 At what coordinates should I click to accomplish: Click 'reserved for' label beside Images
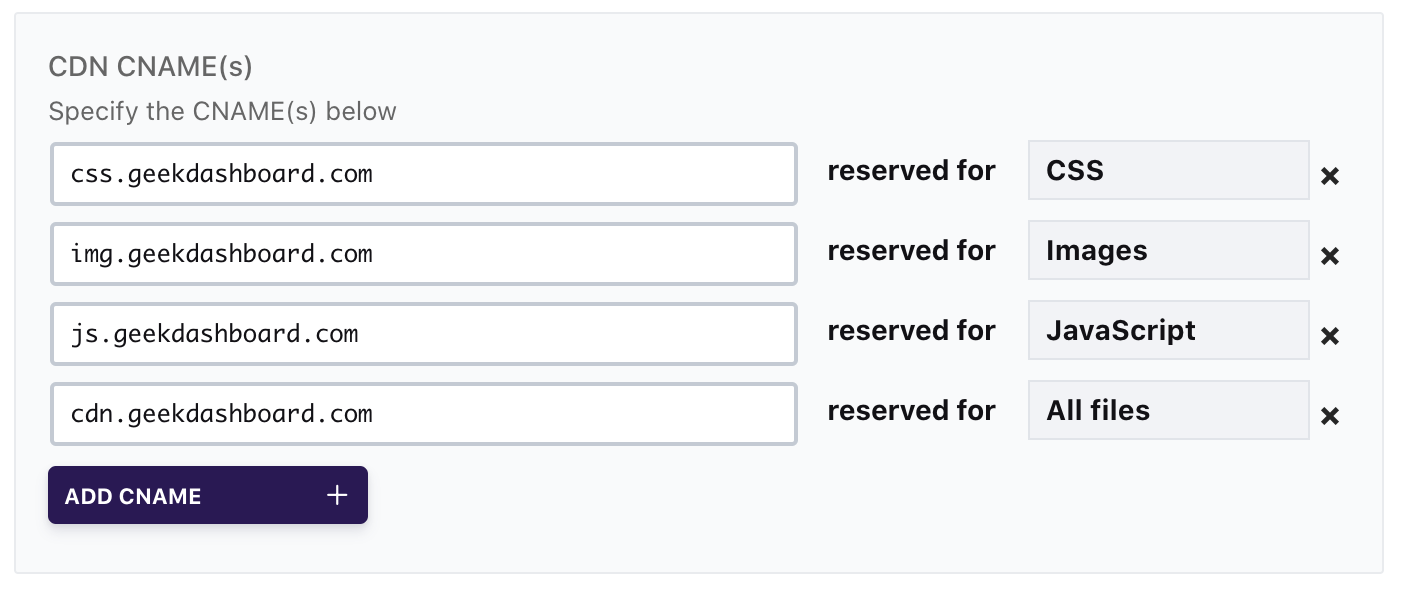[x=911, y=251]
